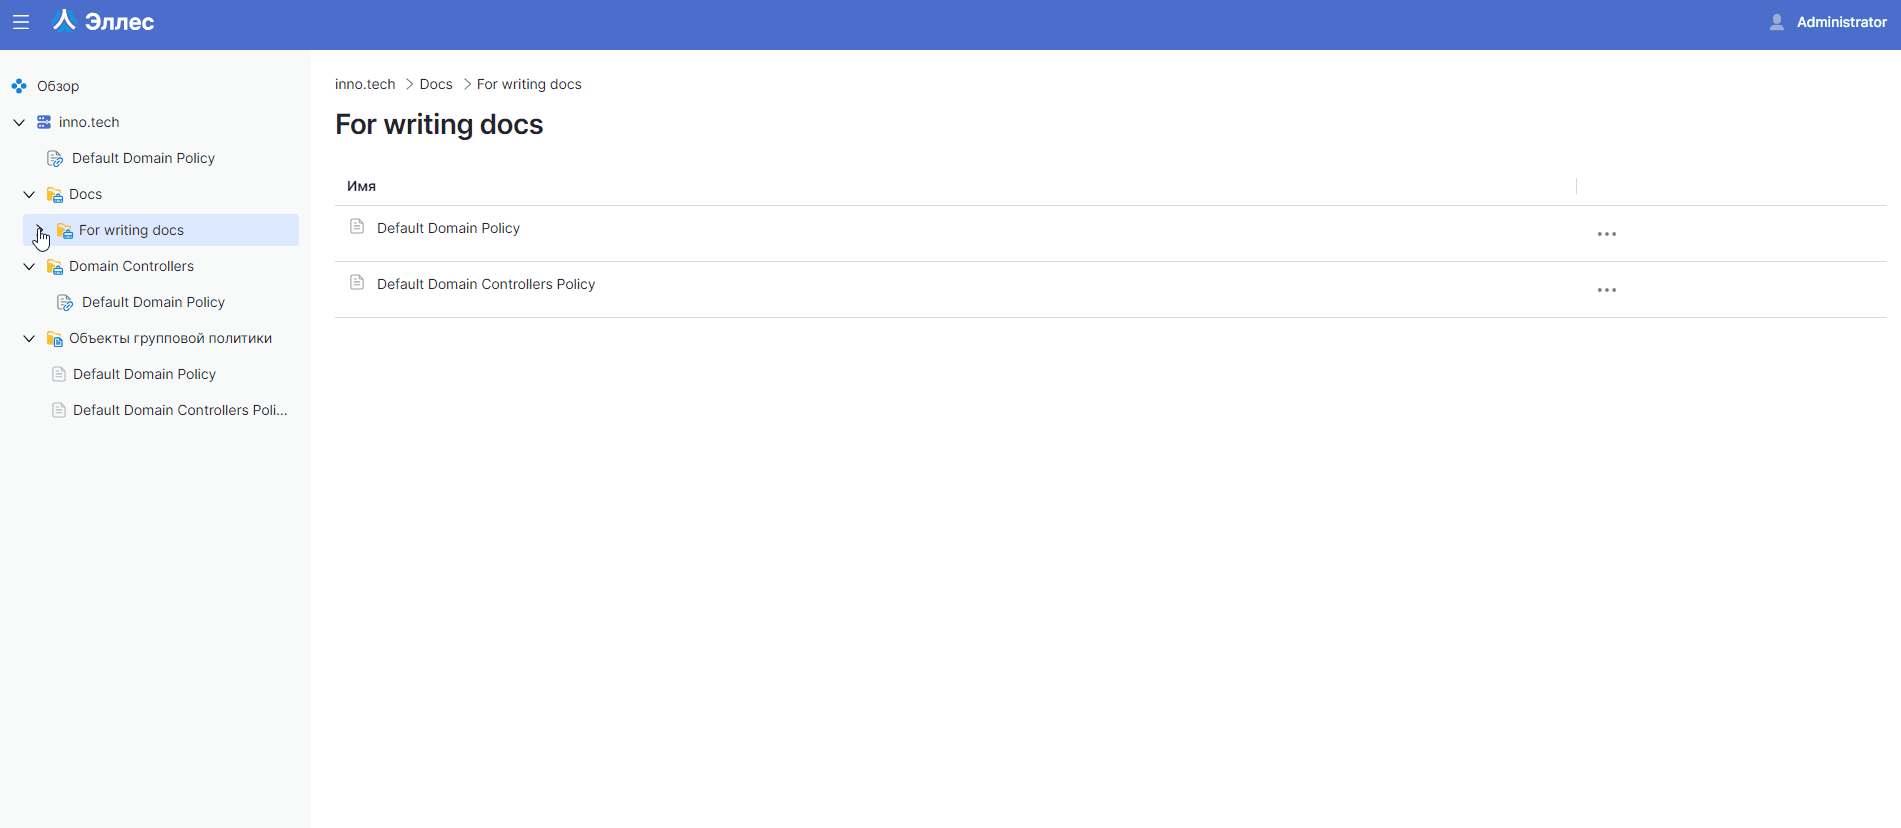Open three-dots menu for Default Domain Policy row
Image resolution: width=1901 pixels, height=828 pixels.
pyautogui.click(x=1606, y=234)
